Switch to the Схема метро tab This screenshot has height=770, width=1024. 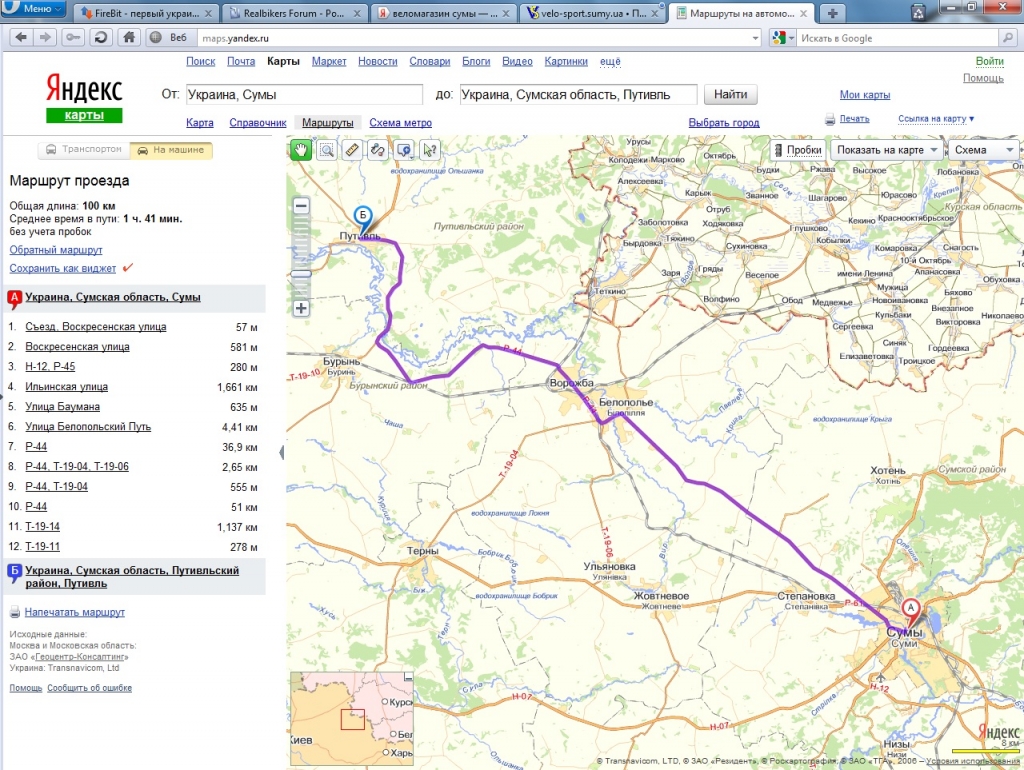point(400,123)
